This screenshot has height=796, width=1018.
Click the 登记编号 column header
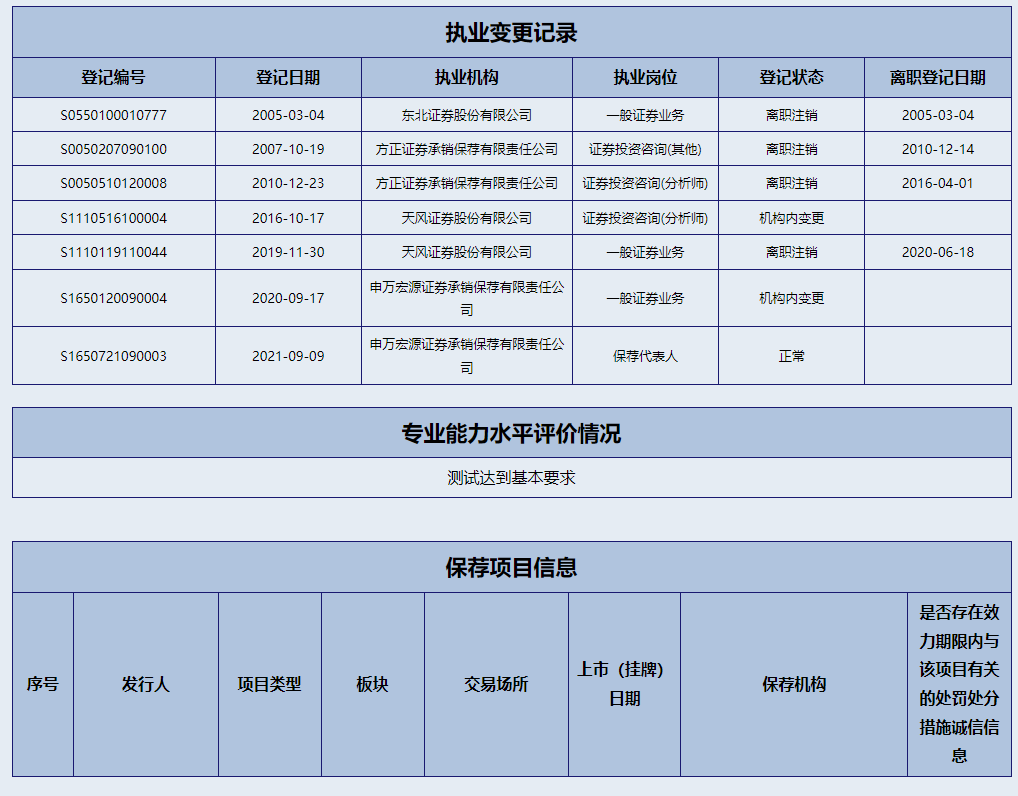114,78
